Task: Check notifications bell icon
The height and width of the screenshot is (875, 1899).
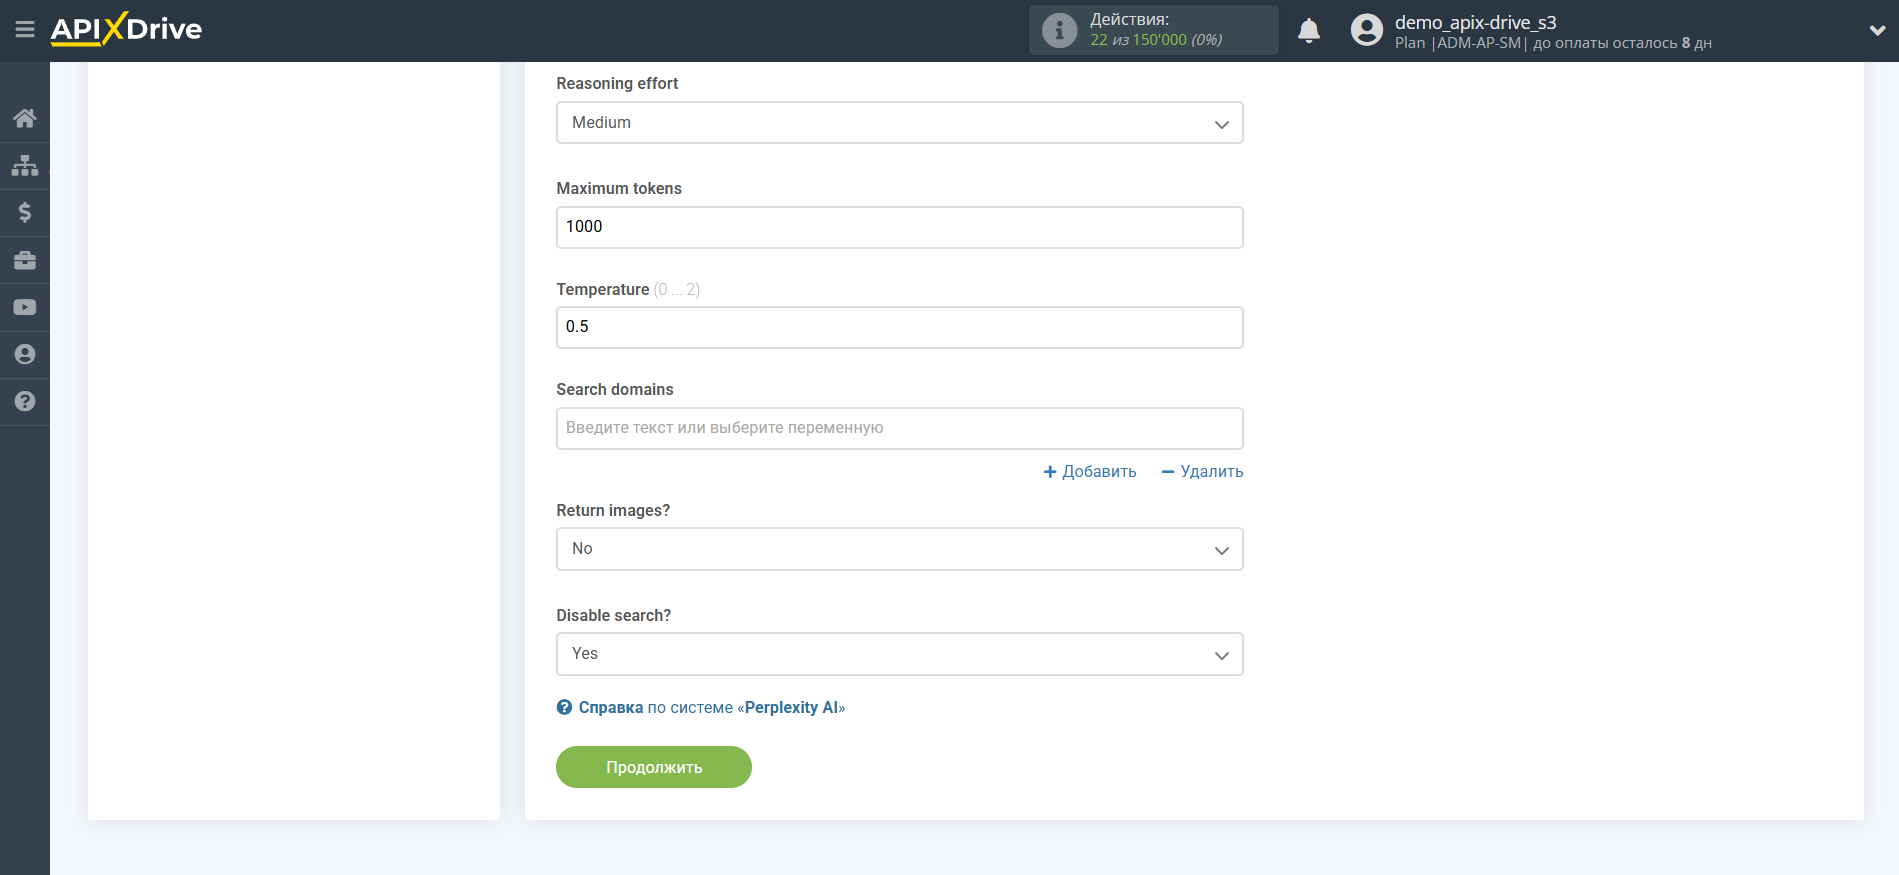Action: pyautogui.click(x=1308, y=31)
